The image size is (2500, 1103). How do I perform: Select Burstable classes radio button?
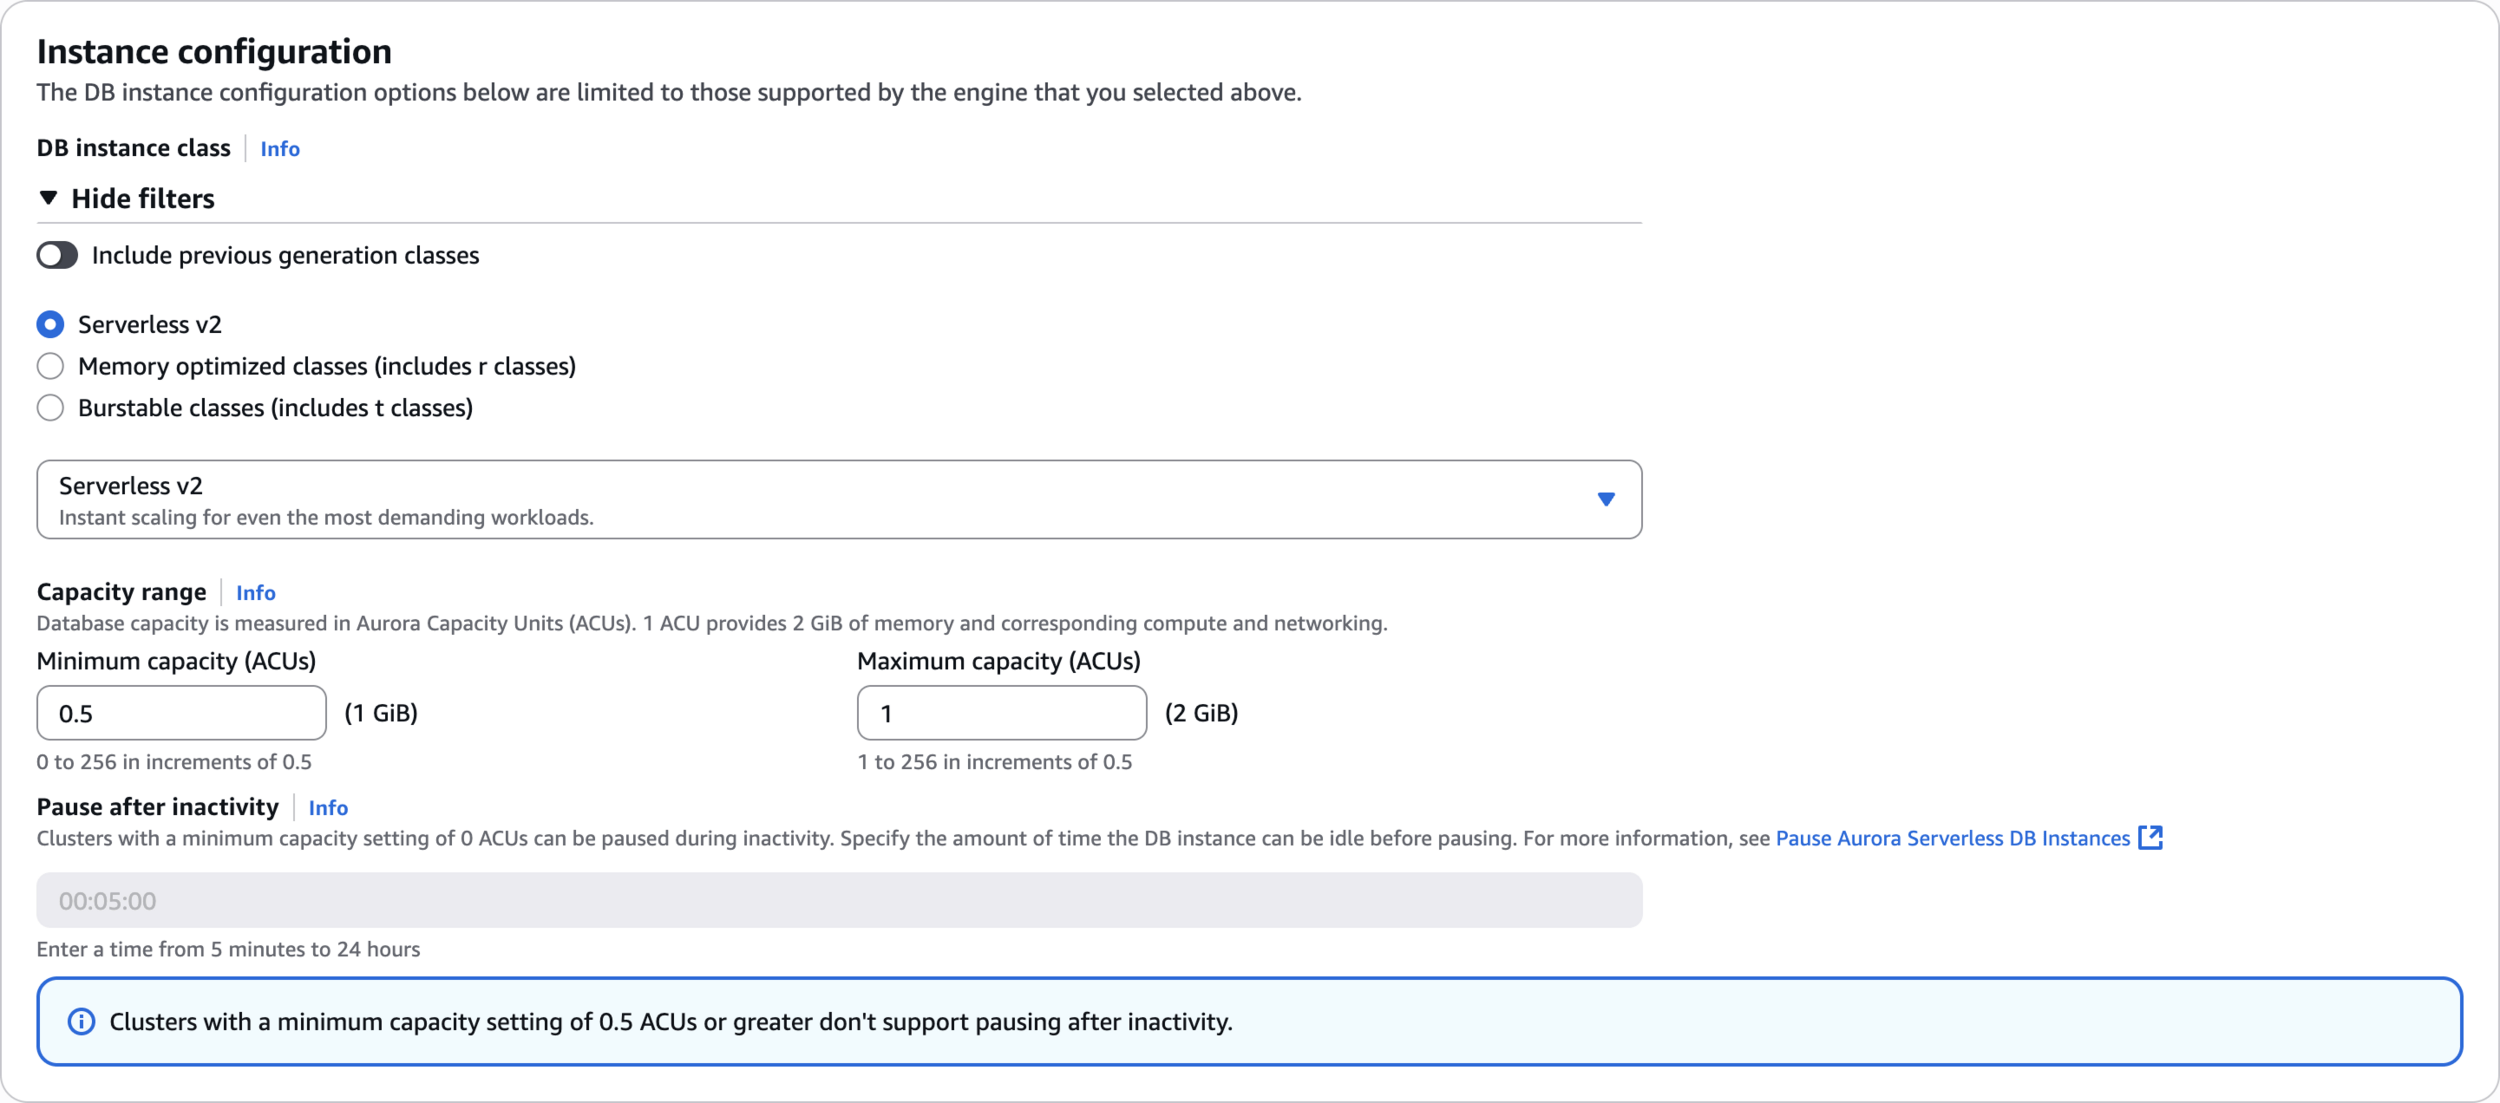click(x=50, y=408)
